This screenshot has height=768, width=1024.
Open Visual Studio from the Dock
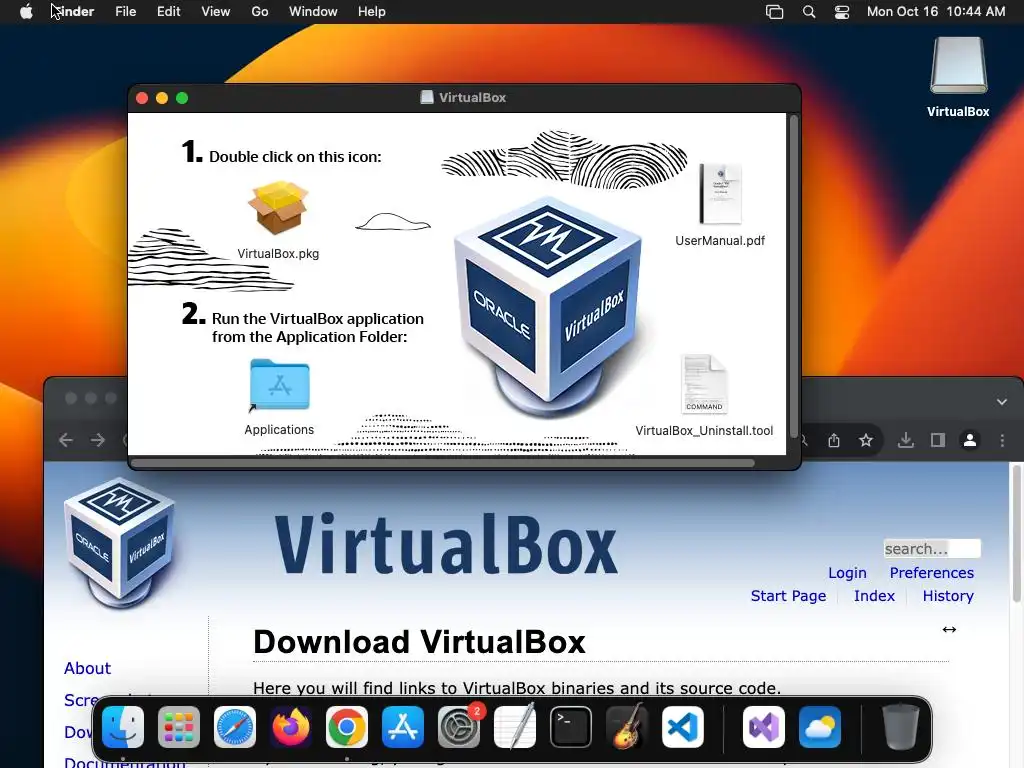pyautogui.click(x=764, y=727)
